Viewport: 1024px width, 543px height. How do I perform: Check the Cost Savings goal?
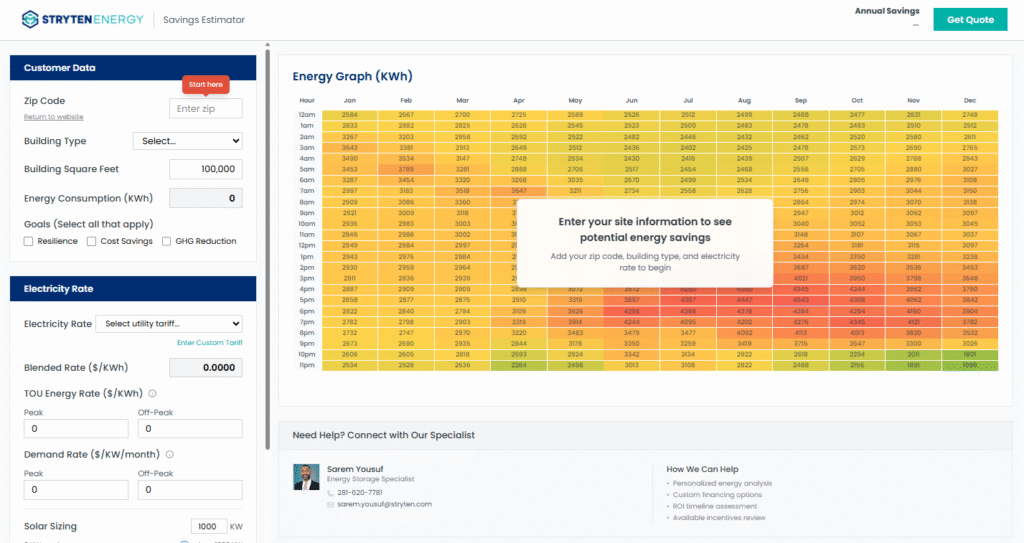92,241
